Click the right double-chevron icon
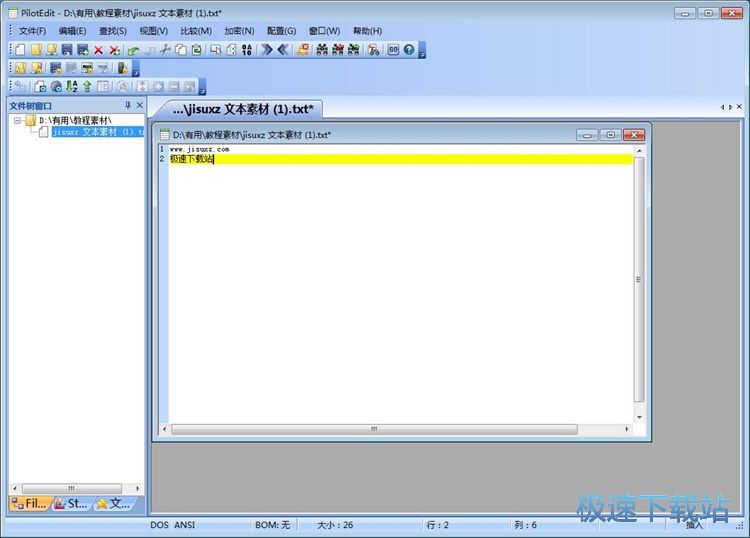This screenshot has width=750, height=538. pos(267,50)
